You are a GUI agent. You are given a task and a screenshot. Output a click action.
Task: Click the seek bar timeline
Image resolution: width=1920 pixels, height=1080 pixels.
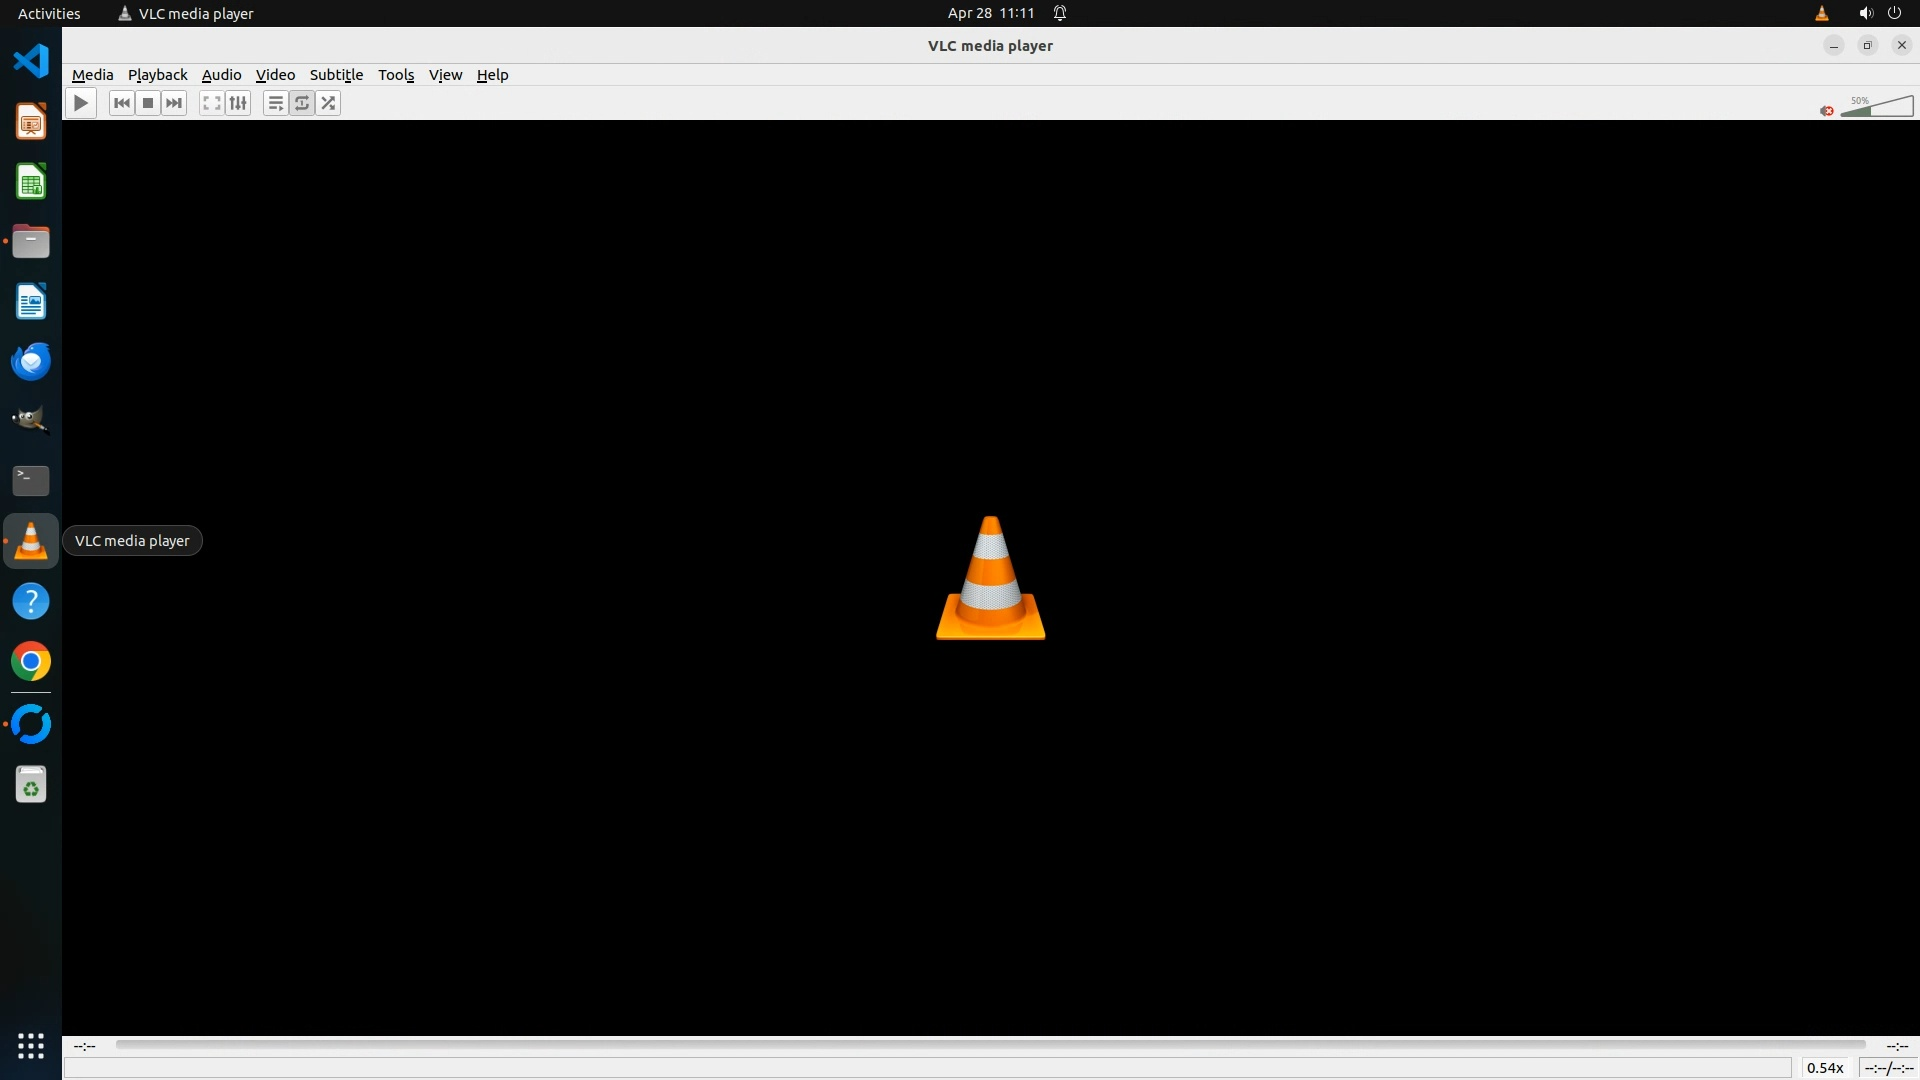tap(990, 1045)
